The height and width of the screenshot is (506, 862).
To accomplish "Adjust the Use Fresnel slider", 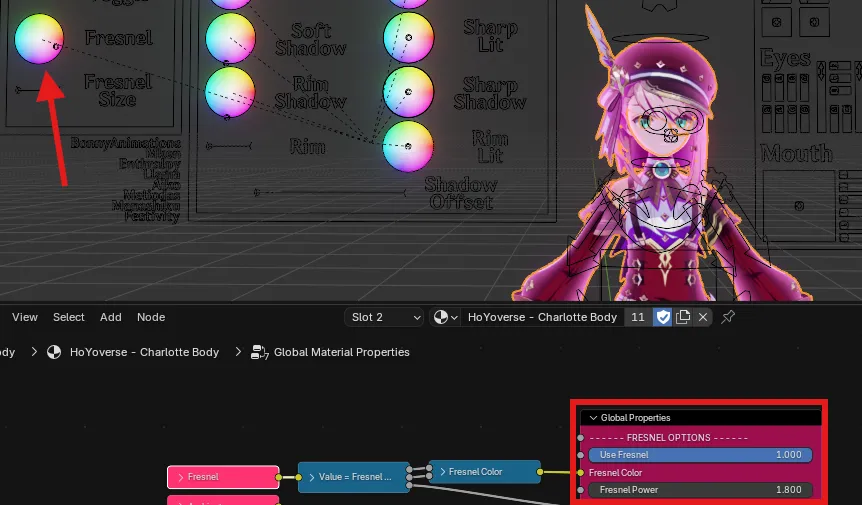I will point(700,455).
